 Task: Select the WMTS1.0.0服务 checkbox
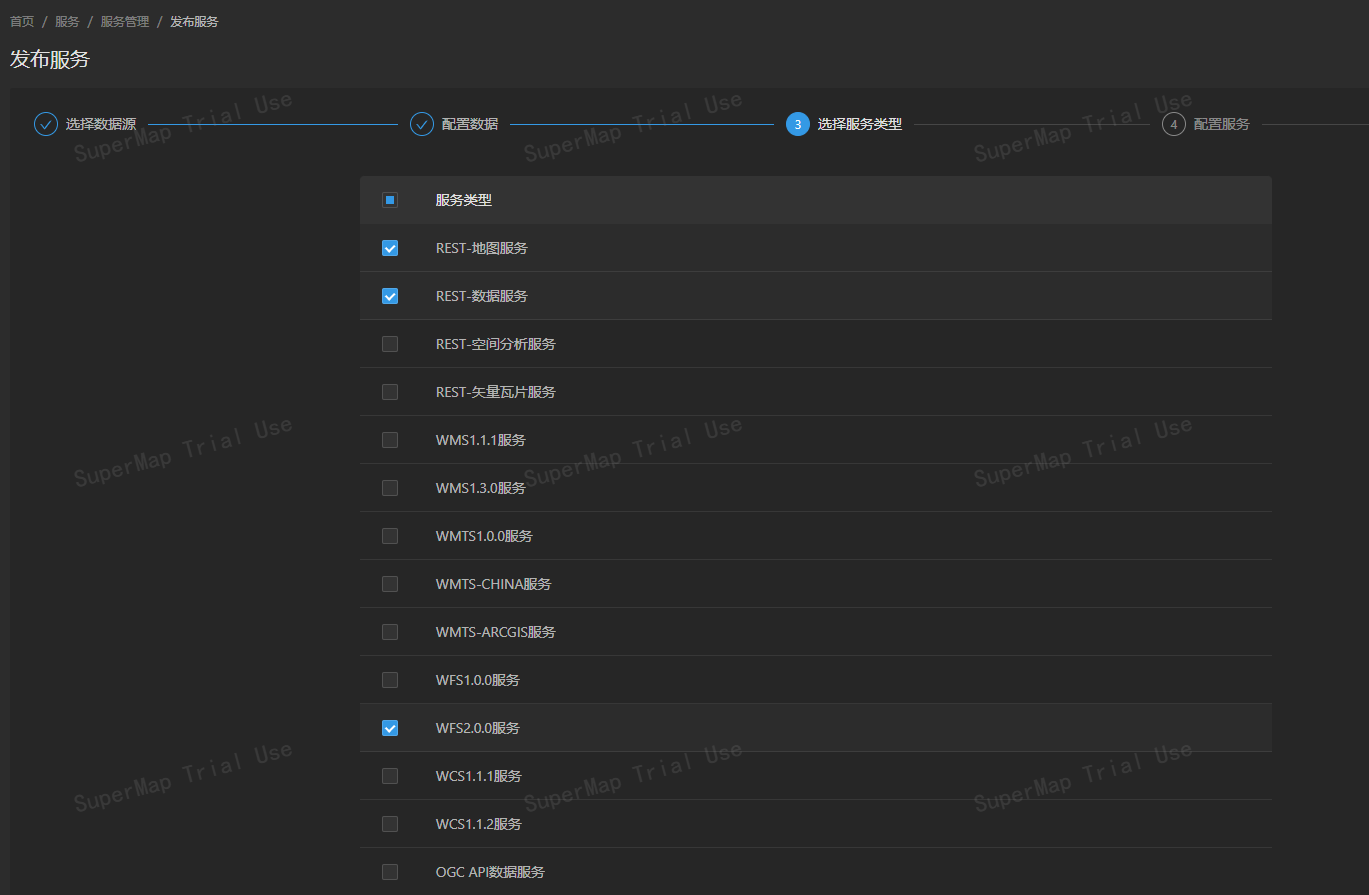[390, 536]
